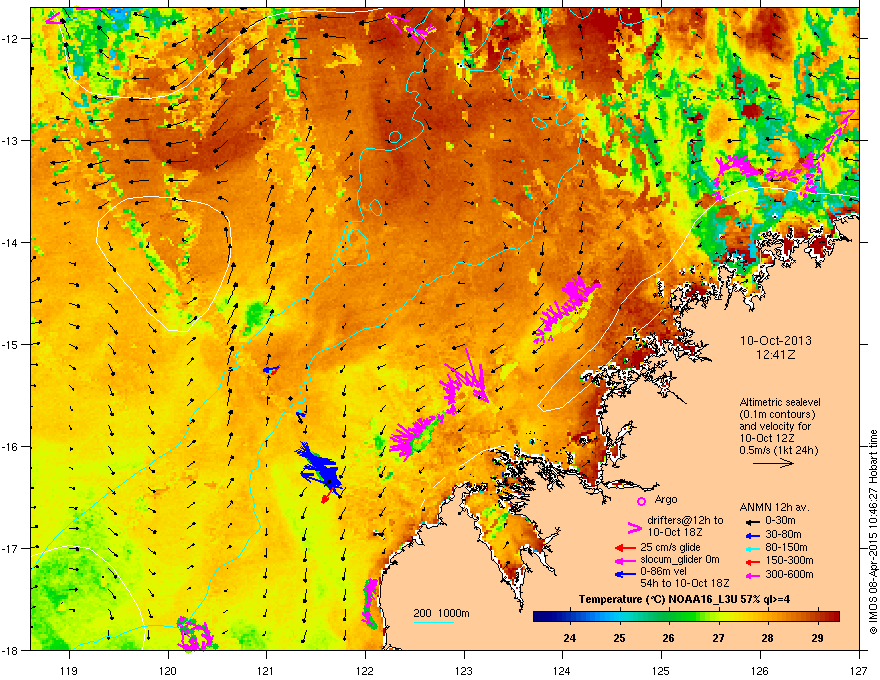Click the '54h to 10-Oct 18Z' legend text
880x680 pixels.
tap(685, 583)
